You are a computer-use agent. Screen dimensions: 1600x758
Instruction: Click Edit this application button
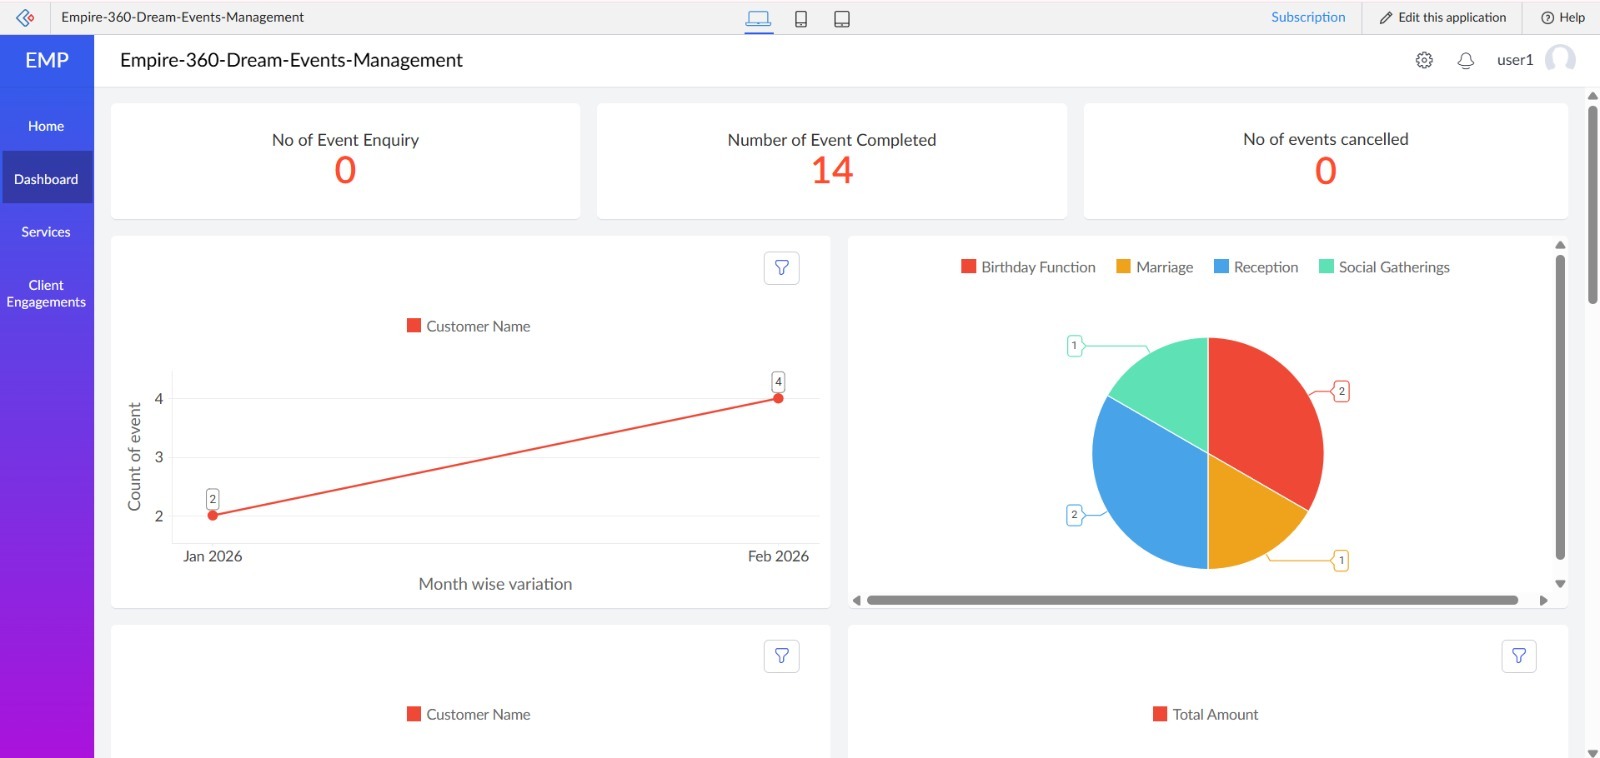click(x=1442, y=17)
